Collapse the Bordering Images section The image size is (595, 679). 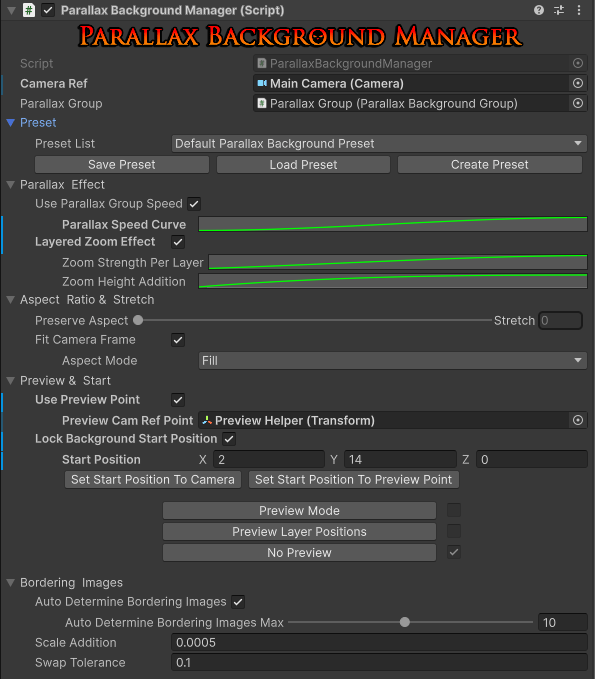tap(11, 583)
